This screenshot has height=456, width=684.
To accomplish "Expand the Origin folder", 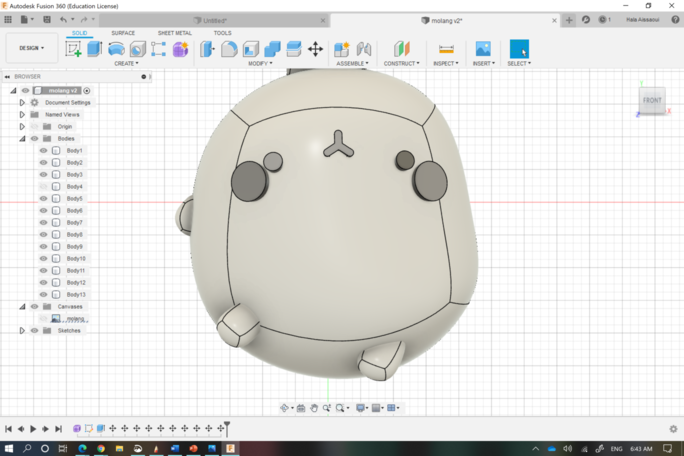I will click(x=22, y=127).
